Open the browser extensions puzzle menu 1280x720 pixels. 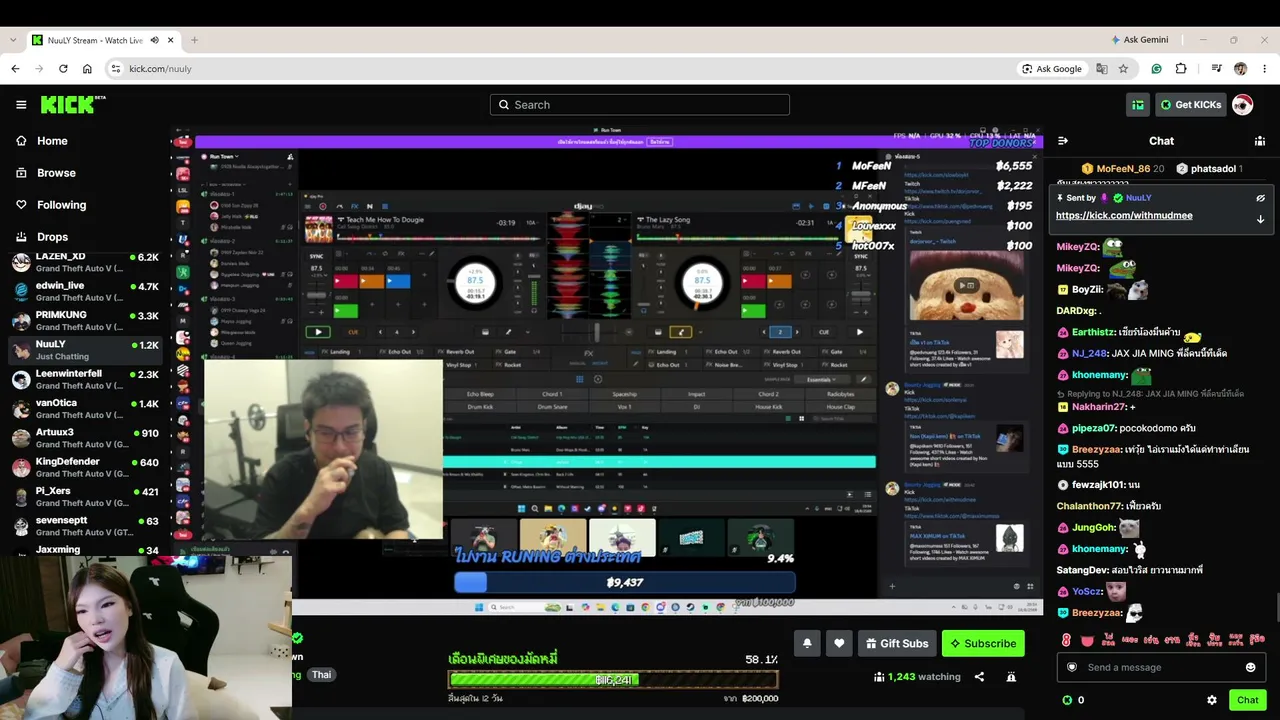1181,69
